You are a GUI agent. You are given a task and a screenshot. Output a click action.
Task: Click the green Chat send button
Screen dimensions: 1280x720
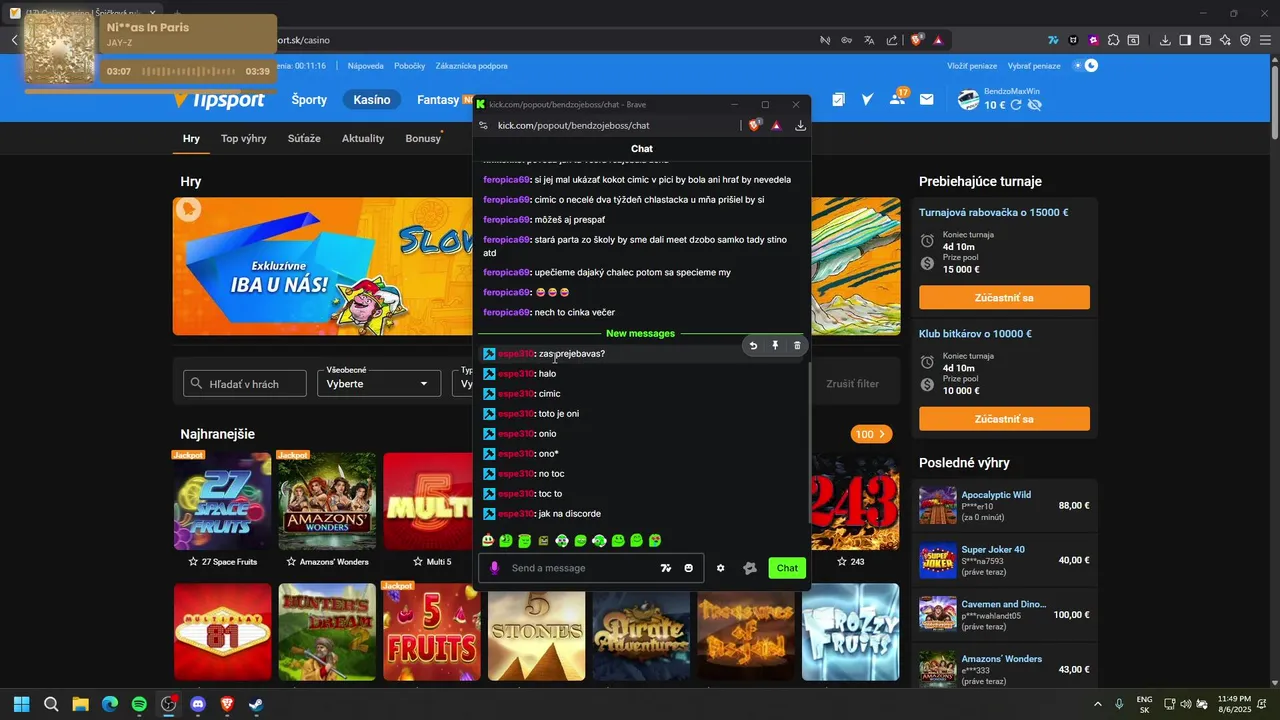(x=787, y=568)
